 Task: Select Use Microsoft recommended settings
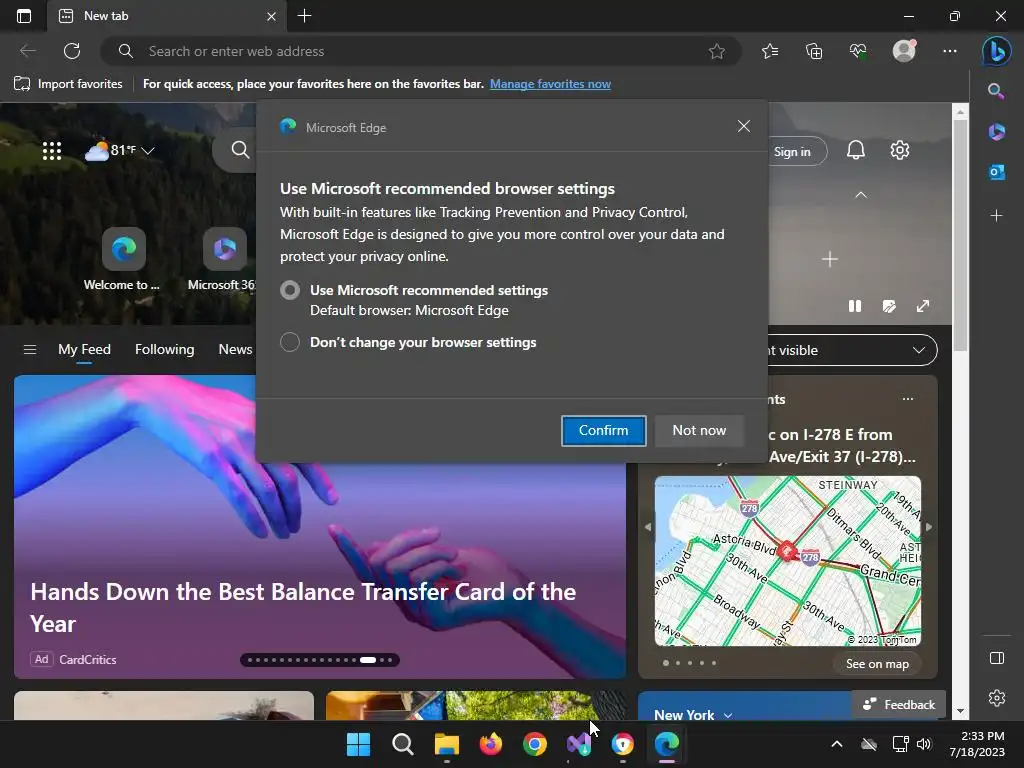[290, 290]
